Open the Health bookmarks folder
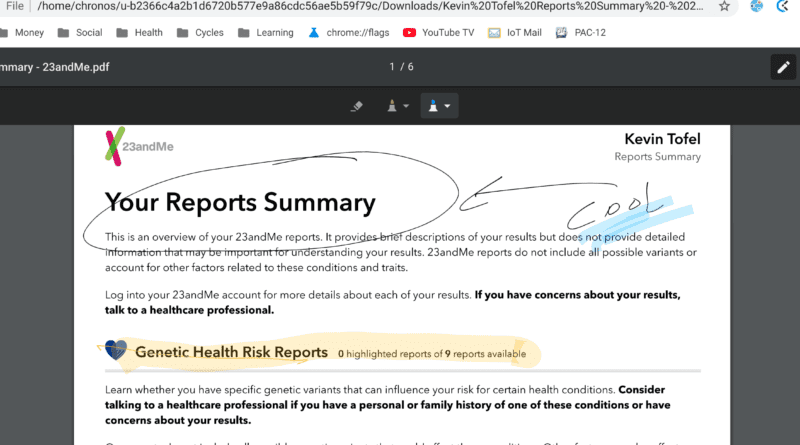The height and width of the screenshot is (445, 800). click(x=139, y=33)
